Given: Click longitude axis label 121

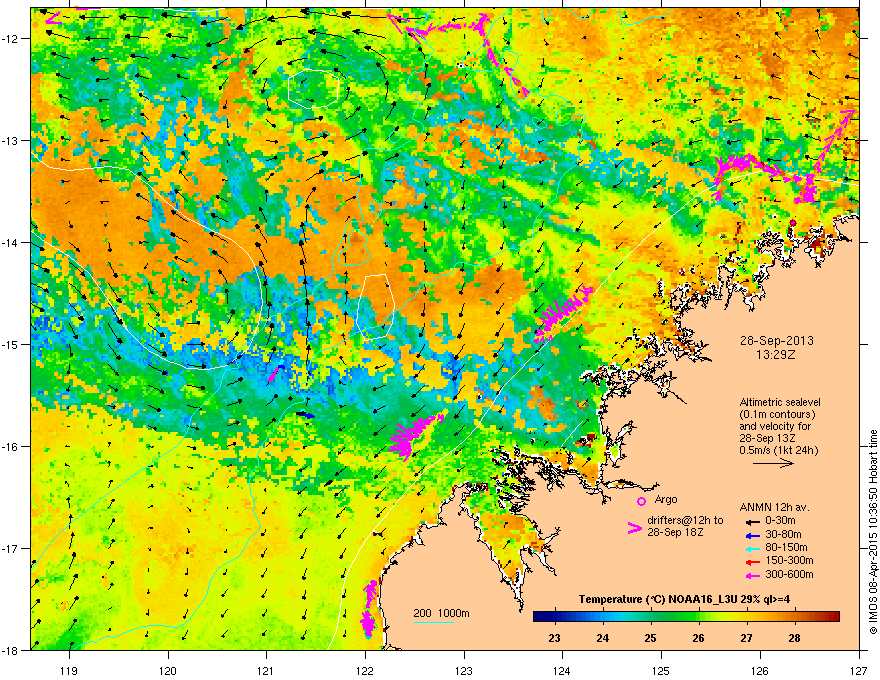Looking at the screenshot, I should [x=267, y=670].
